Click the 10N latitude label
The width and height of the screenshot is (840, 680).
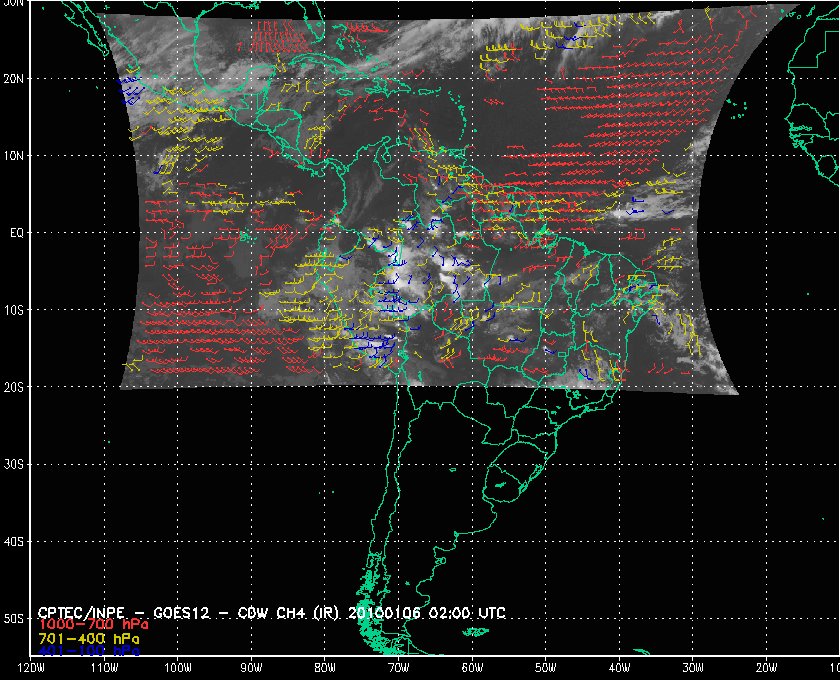(x=13, y=156)
